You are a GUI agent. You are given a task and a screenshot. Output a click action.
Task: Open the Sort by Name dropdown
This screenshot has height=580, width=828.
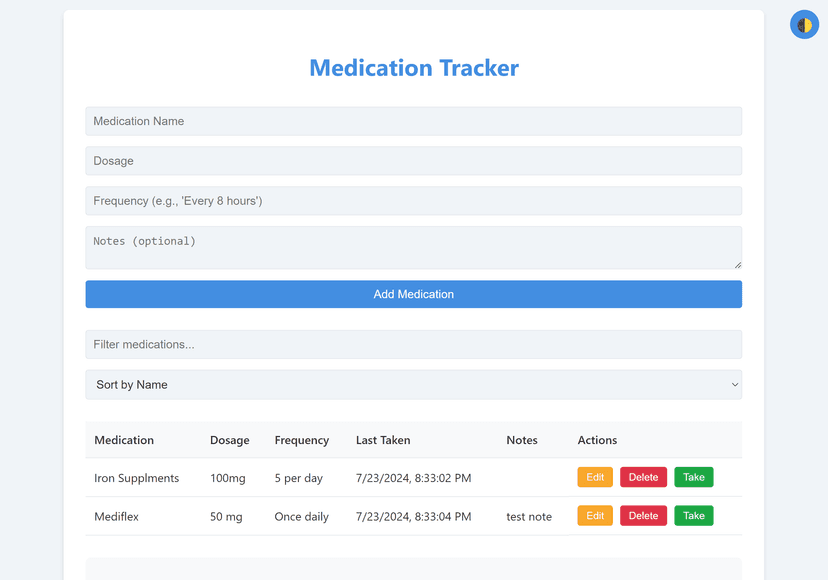click(413, 385)
